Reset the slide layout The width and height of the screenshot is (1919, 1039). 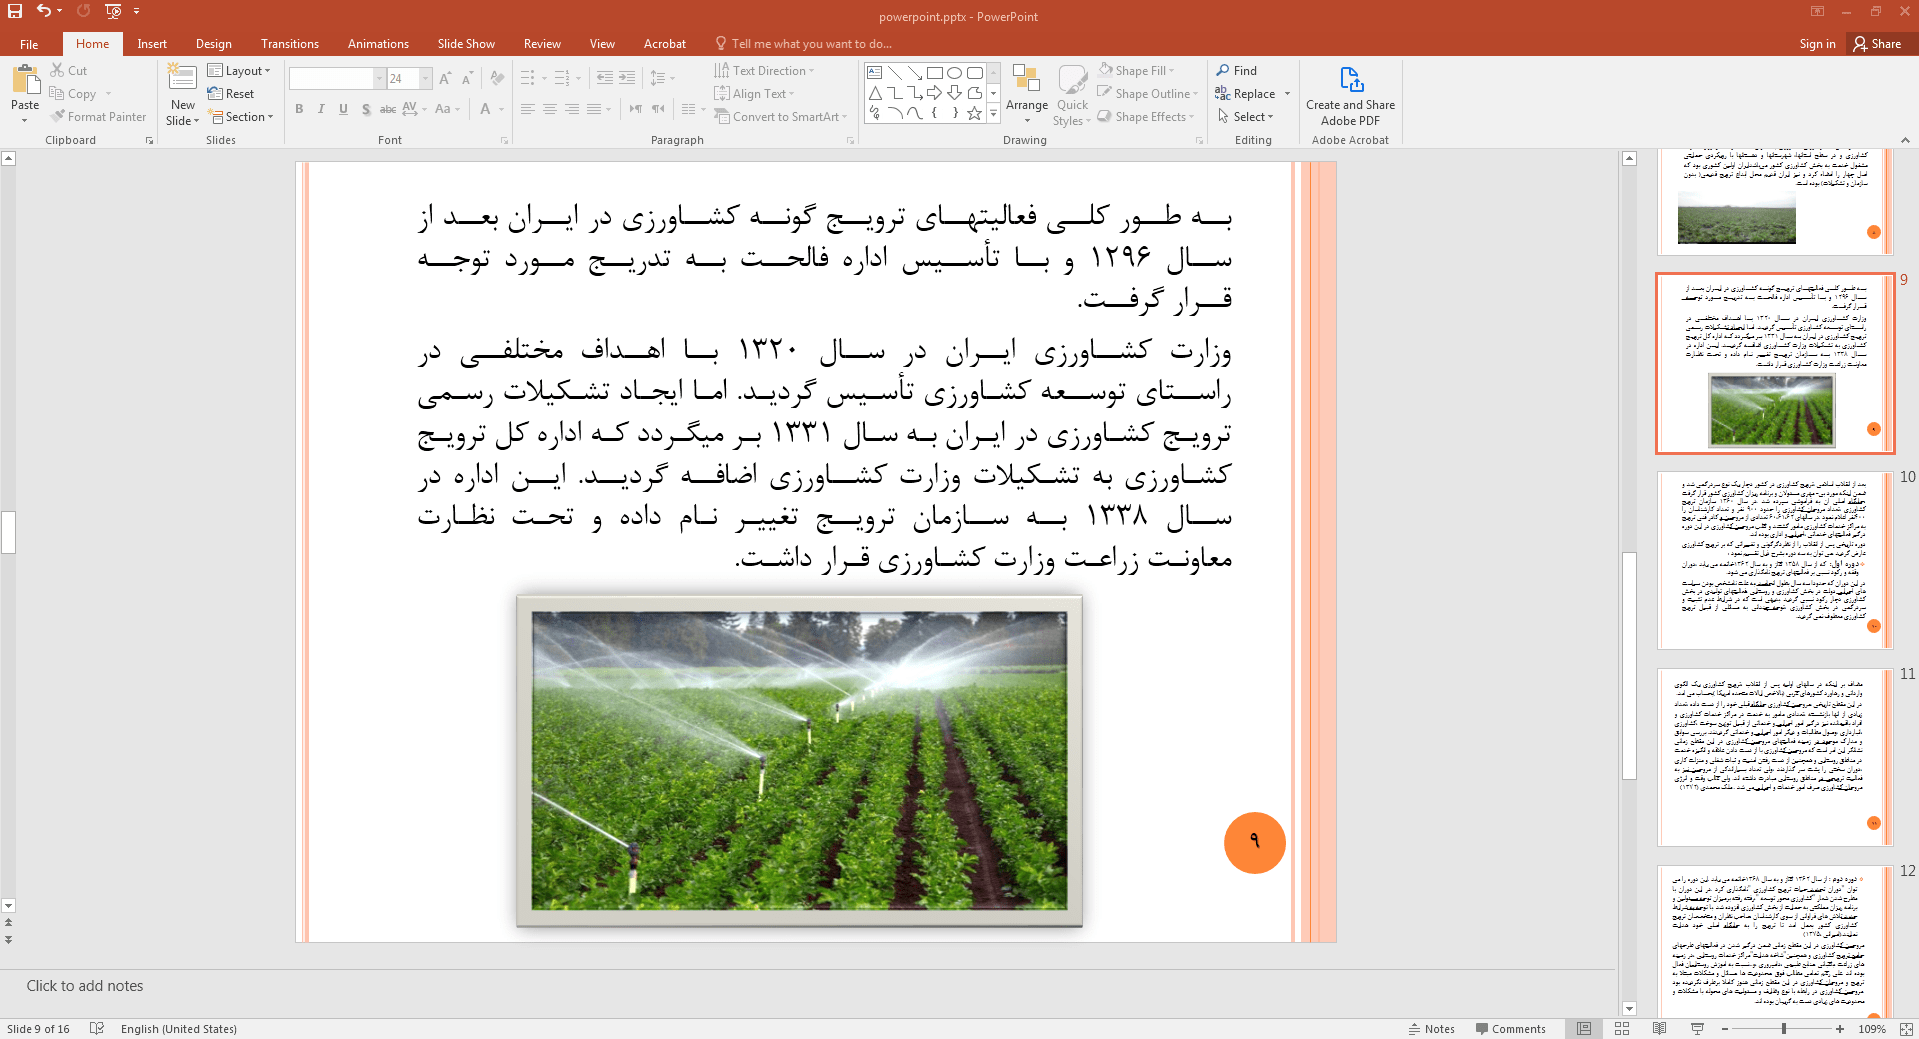tap(231, 94)
